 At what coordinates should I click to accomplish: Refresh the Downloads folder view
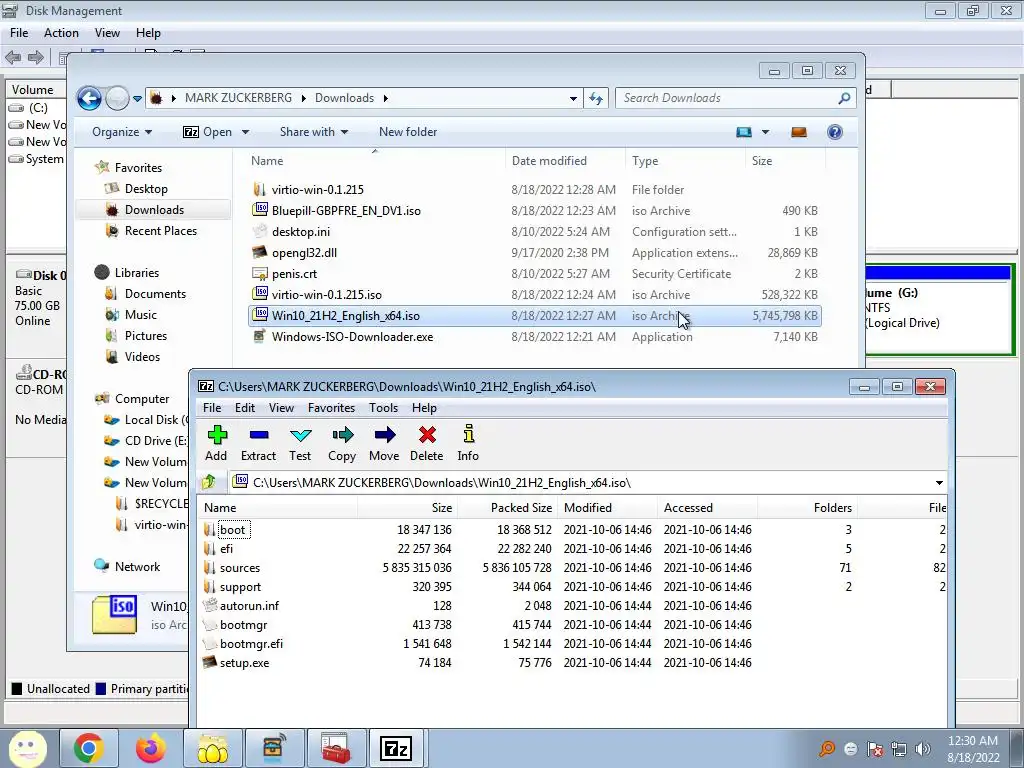pos(596,99)
